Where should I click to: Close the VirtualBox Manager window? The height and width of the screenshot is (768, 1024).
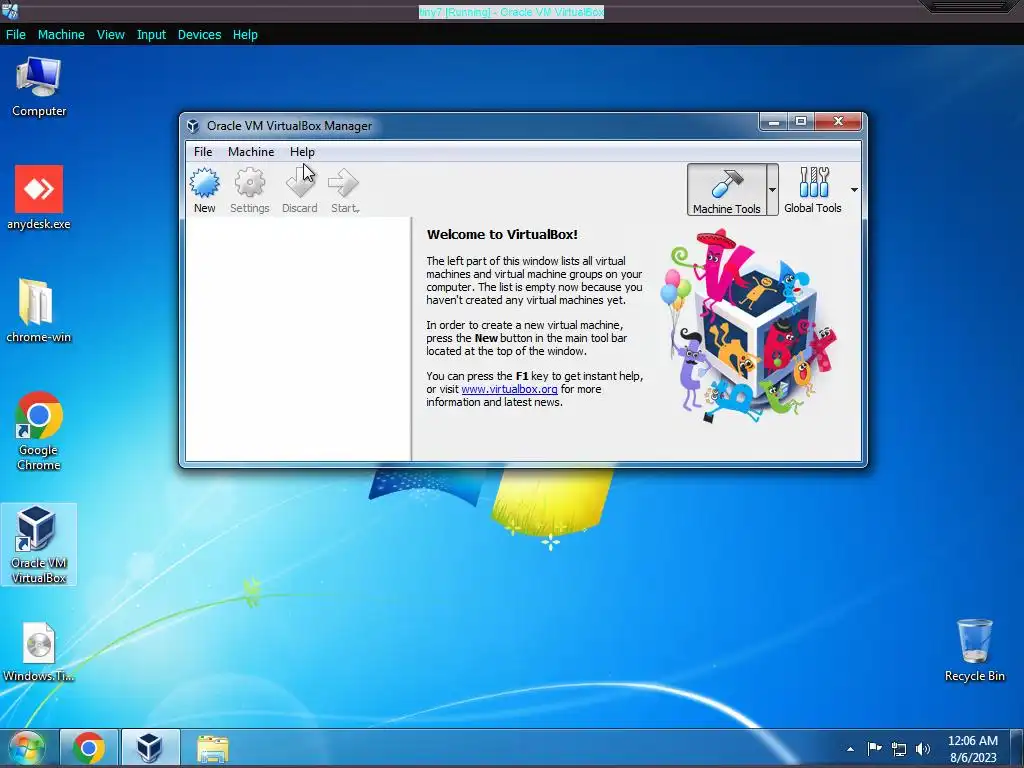tap(839, 121)
